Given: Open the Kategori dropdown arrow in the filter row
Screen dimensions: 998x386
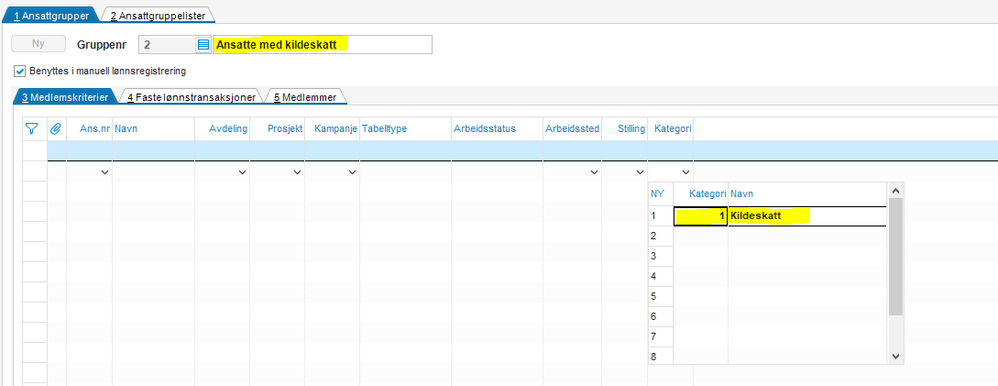Looking at the screenshot, I should (x=685, y=173).
